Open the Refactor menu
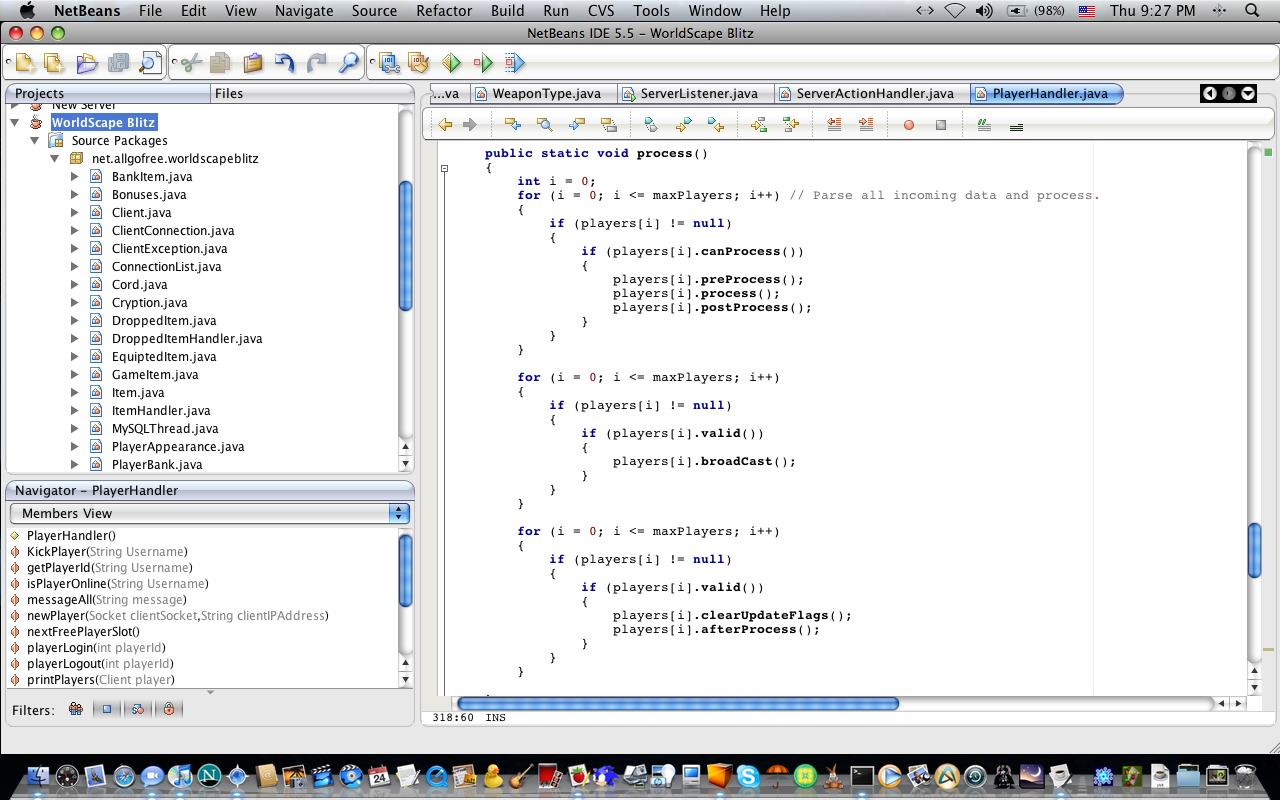The image size is (1280, 800). 444,10
